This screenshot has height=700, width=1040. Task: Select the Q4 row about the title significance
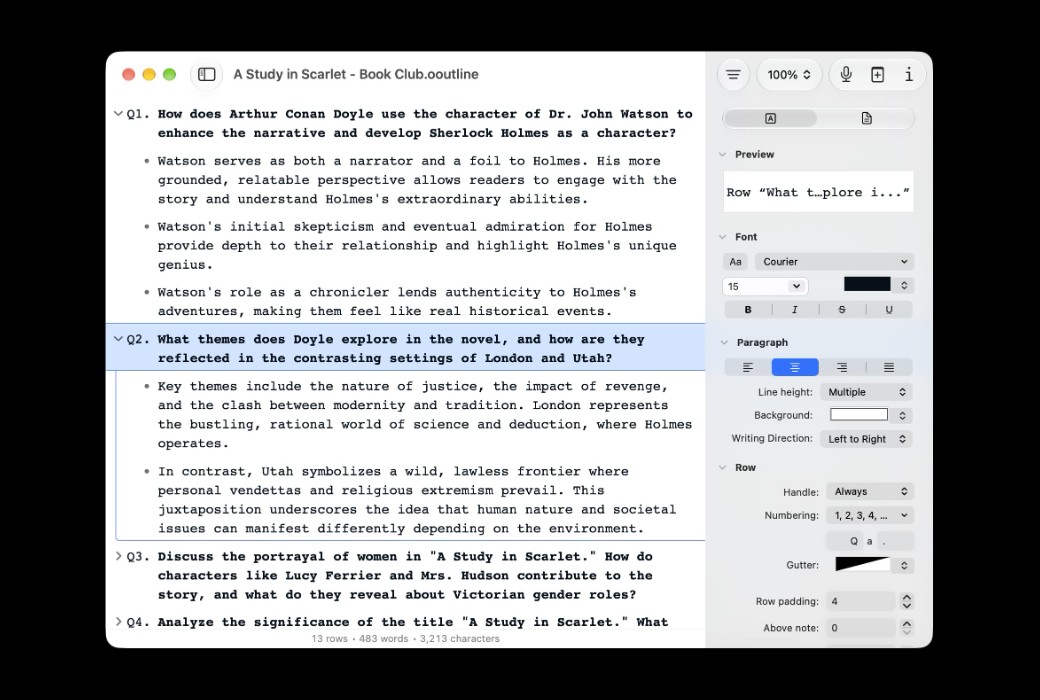[x=405, y=622]
